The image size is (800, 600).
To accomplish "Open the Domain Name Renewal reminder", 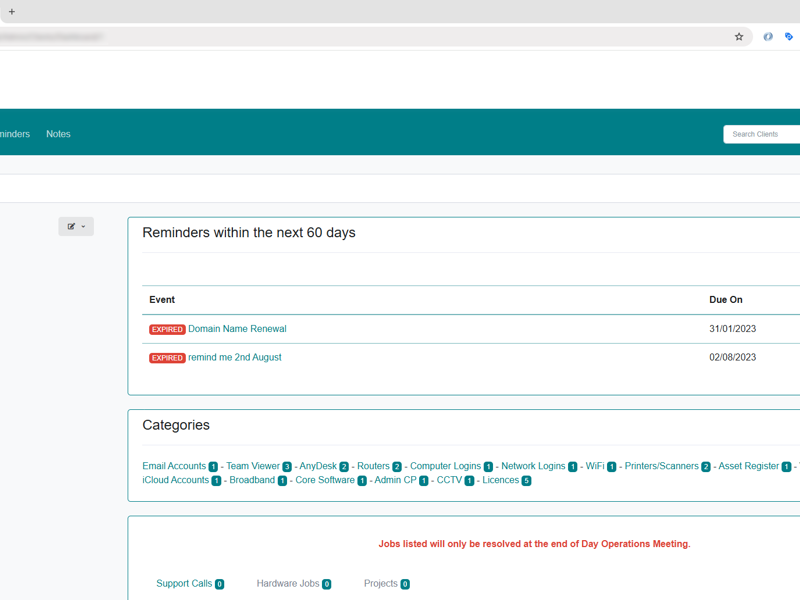I will 235,329.
